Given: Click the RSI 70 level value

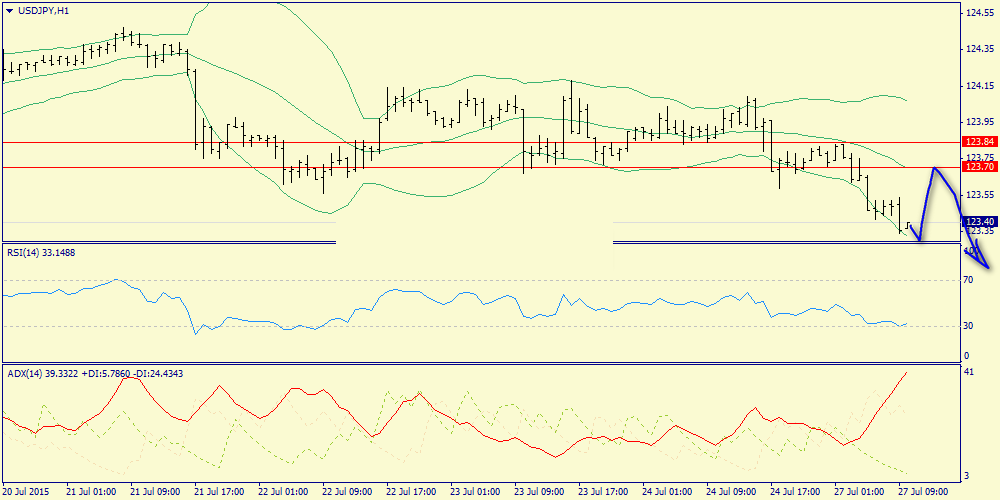Looking at the screenshot, I should pyautogui.click(x=970, y=279).
